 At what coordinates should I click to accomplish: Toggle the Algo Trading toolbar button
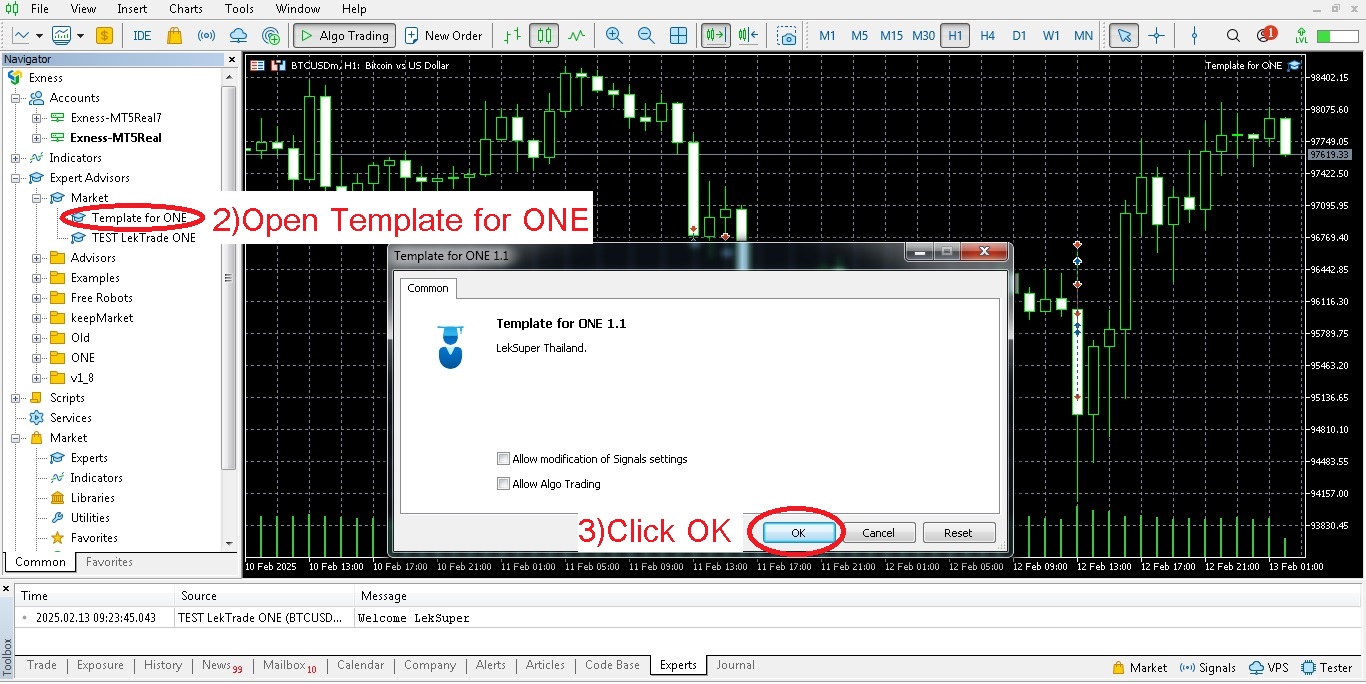[344, 36]
